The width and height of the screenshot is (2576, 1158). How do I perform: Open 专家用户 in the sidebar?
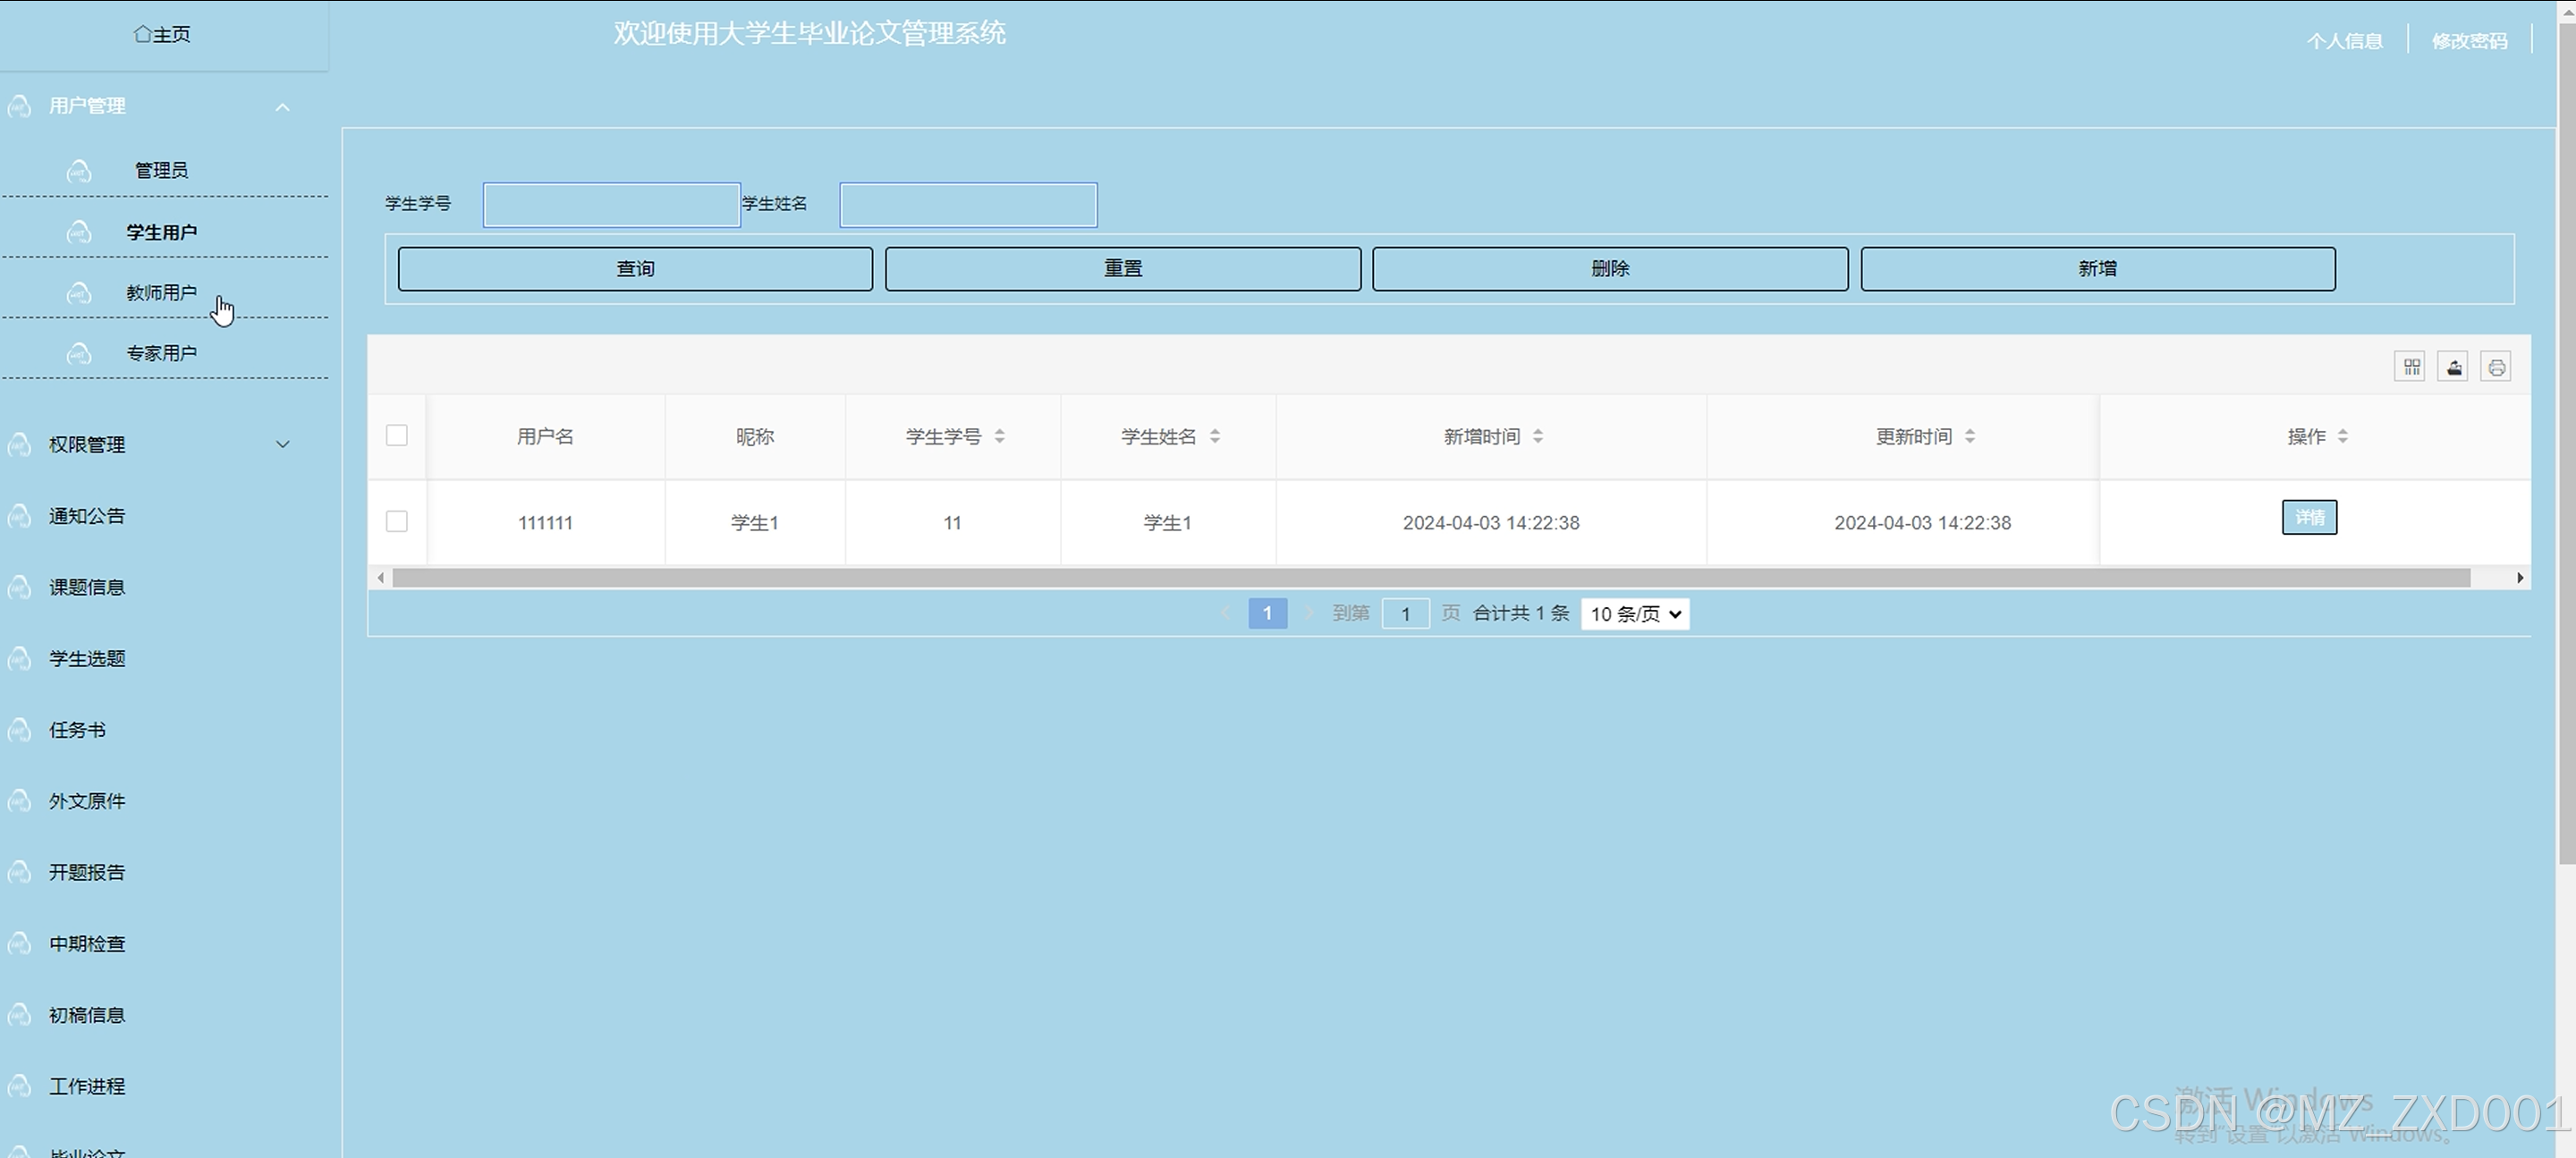pyautogui.click(x=161, y=353)
